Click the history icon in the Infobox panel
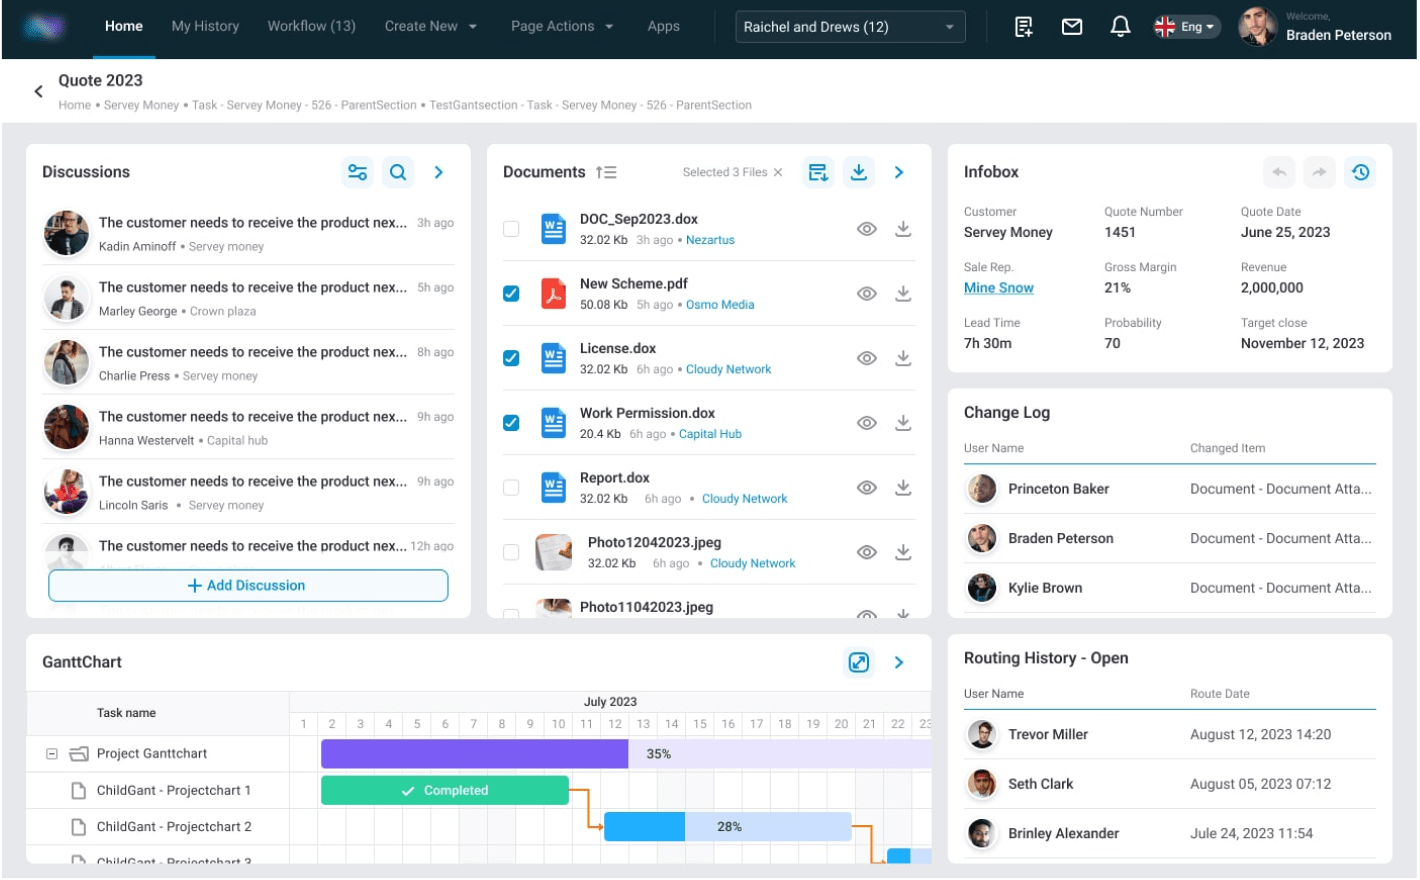The width and height of the screenshot is (1420, 880). (1360, 172)
